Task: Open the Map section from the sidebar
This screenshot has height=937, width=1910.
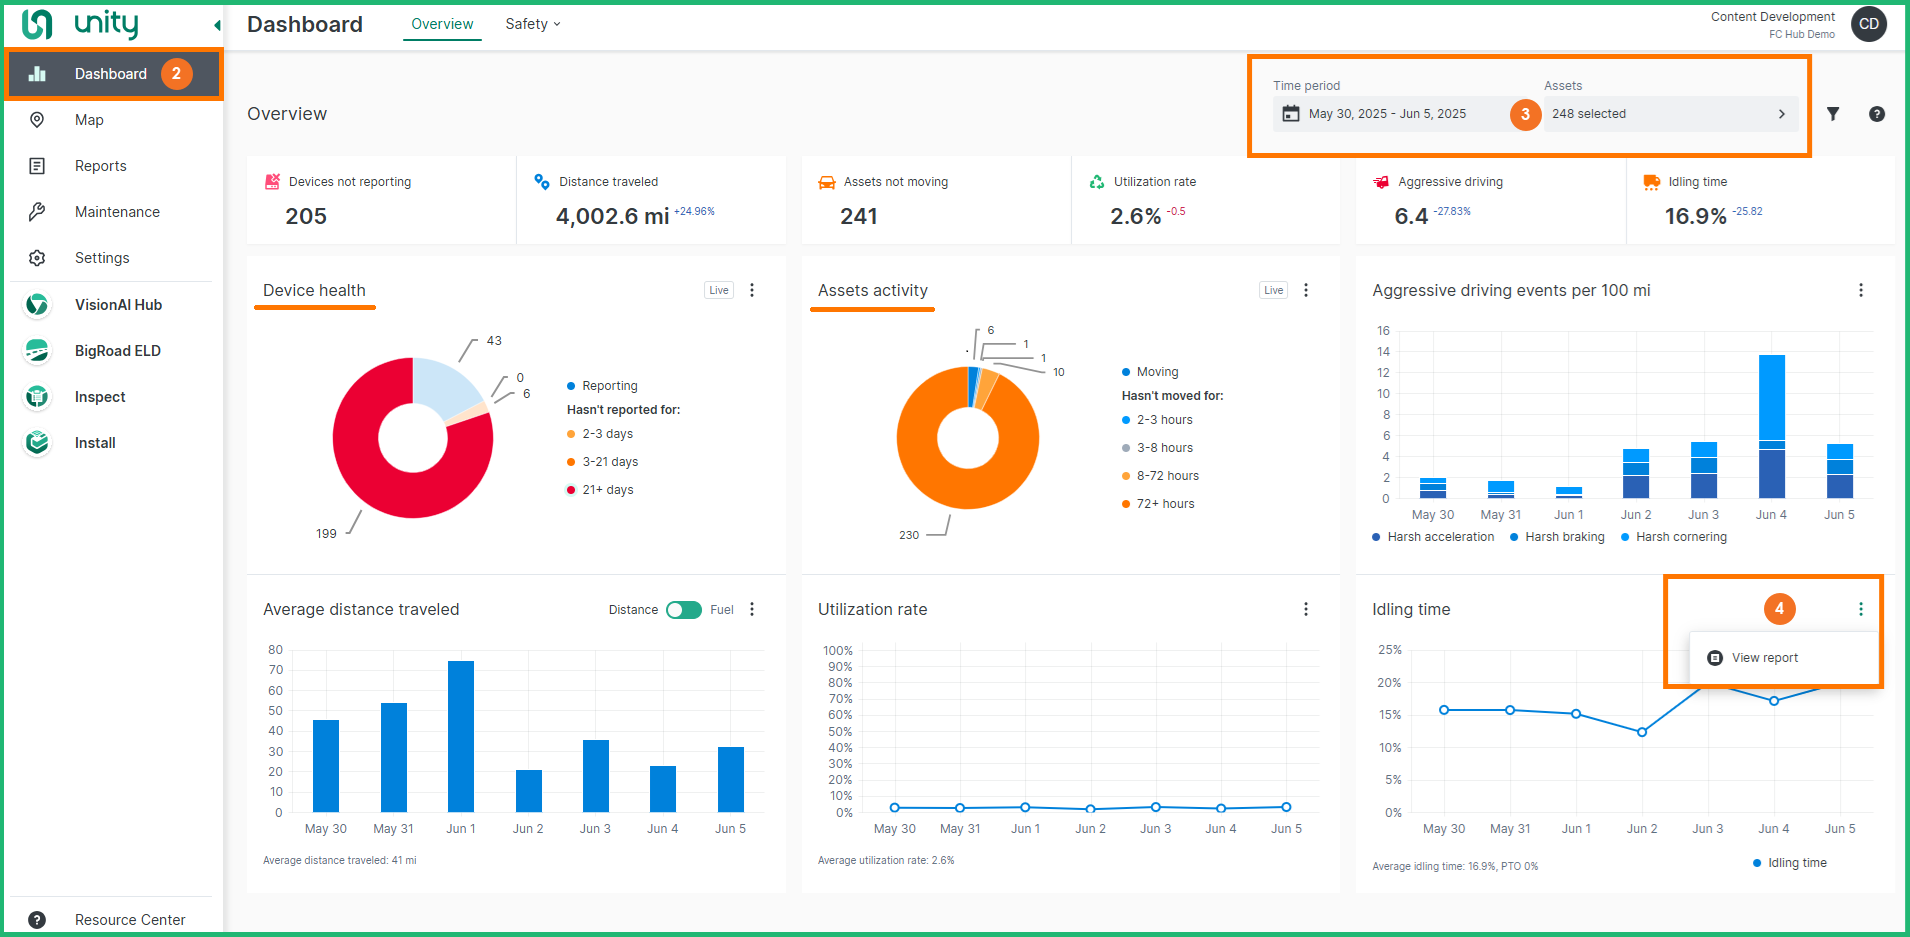Action: pyautogui.click(x=89, y=120)
